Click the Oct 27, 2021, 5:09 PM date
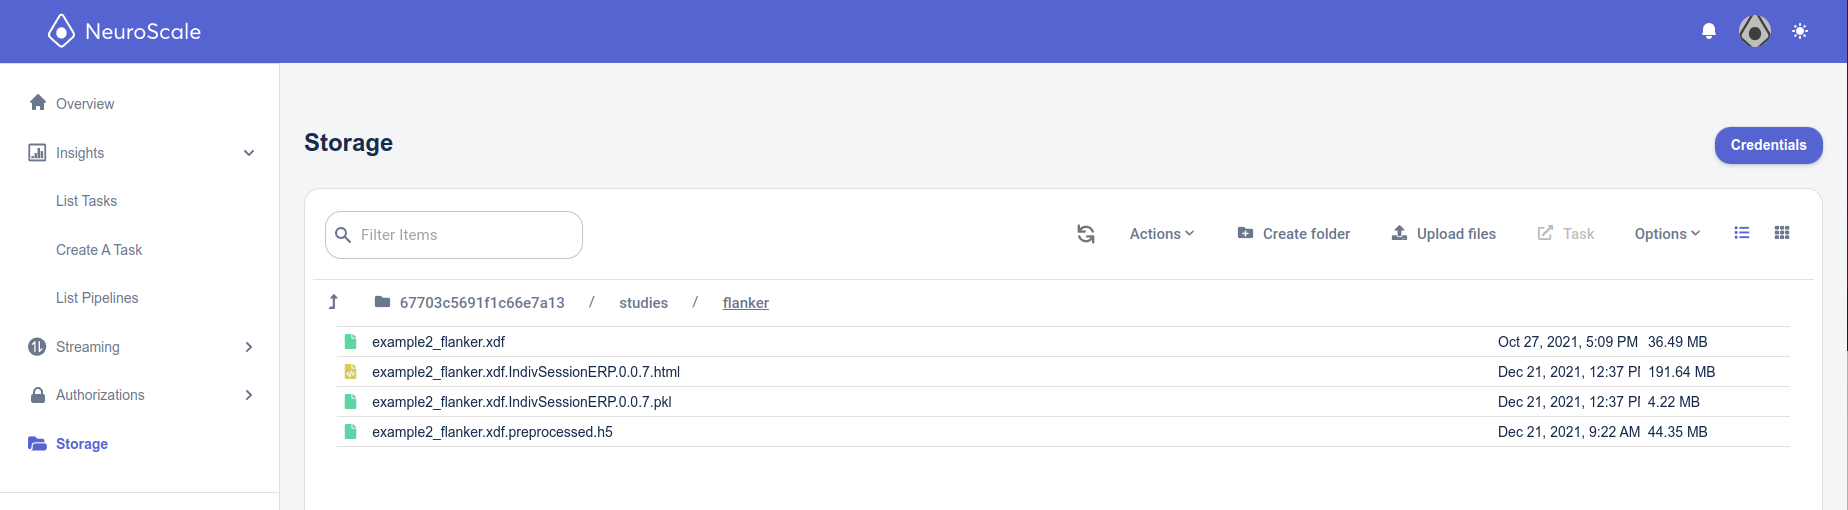 pos(1568,342)
